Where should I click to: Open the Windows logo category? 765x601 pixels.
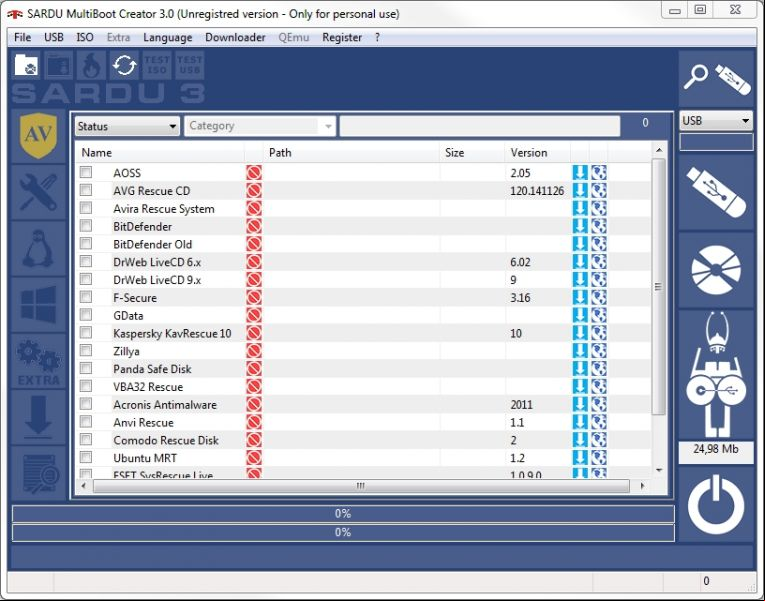pos(38,305)
